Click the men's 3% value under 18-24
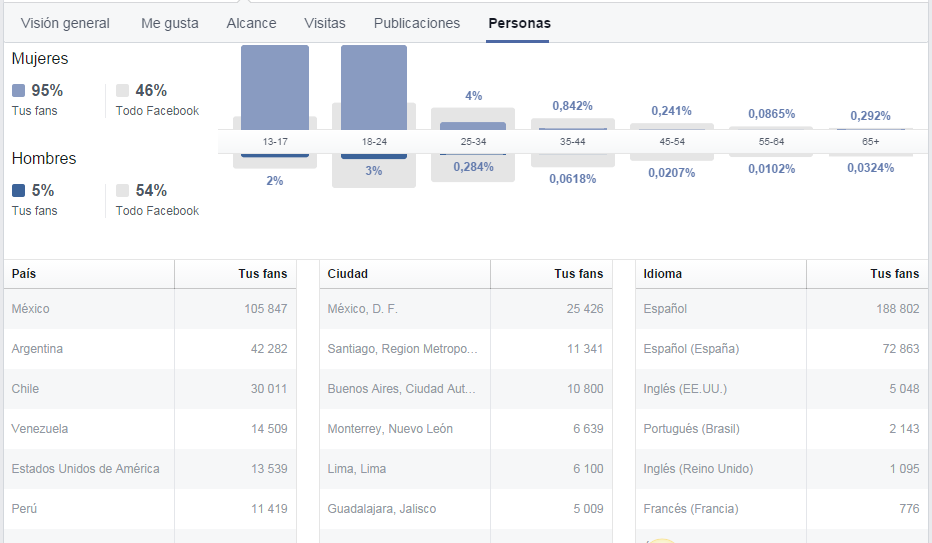 click(373, 171)
